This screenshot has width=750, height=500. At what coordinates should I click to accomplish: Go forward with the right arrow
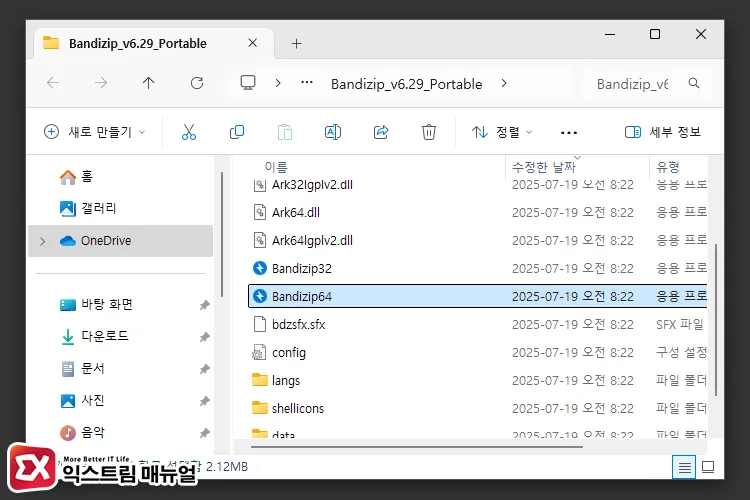(x=100, y=83)
